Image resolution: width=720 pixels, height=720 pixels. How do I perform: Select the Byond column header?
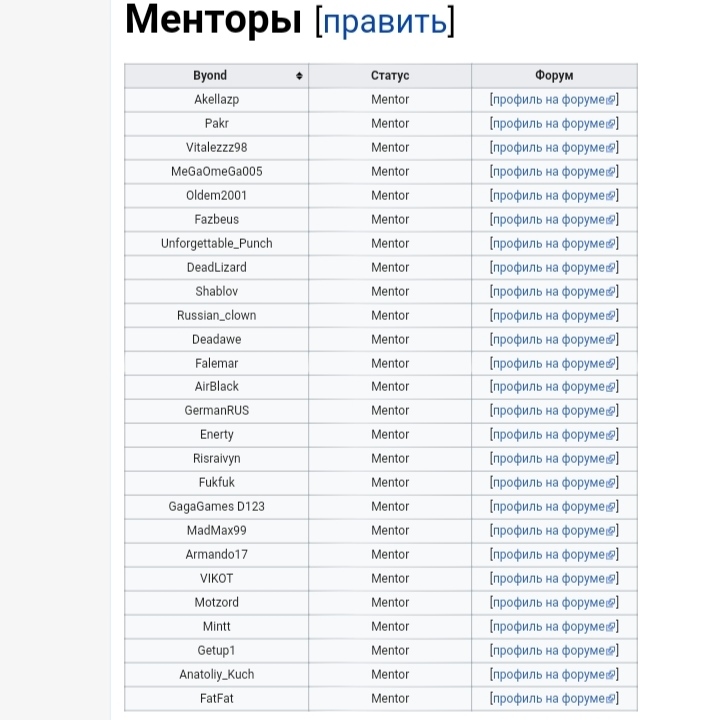[x=216, y=76]
